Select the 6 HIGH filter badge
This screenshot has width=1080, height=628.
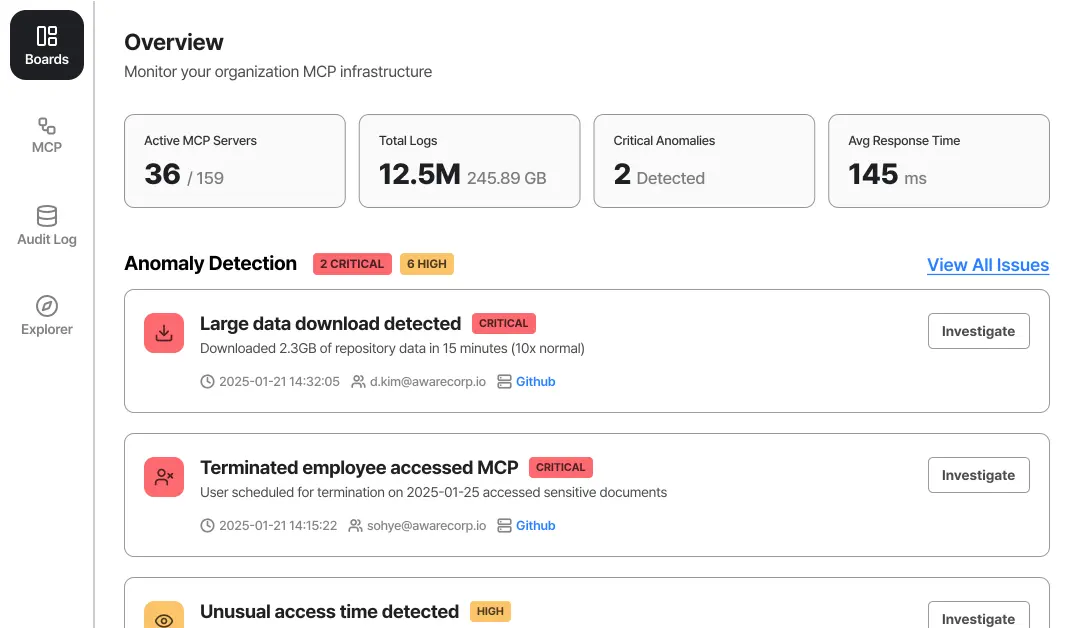pos(426,264)
